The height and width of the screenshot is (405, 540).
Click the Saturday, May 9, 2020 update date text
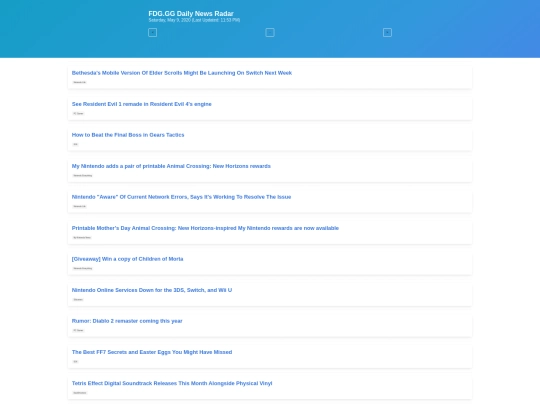(194, 20)
